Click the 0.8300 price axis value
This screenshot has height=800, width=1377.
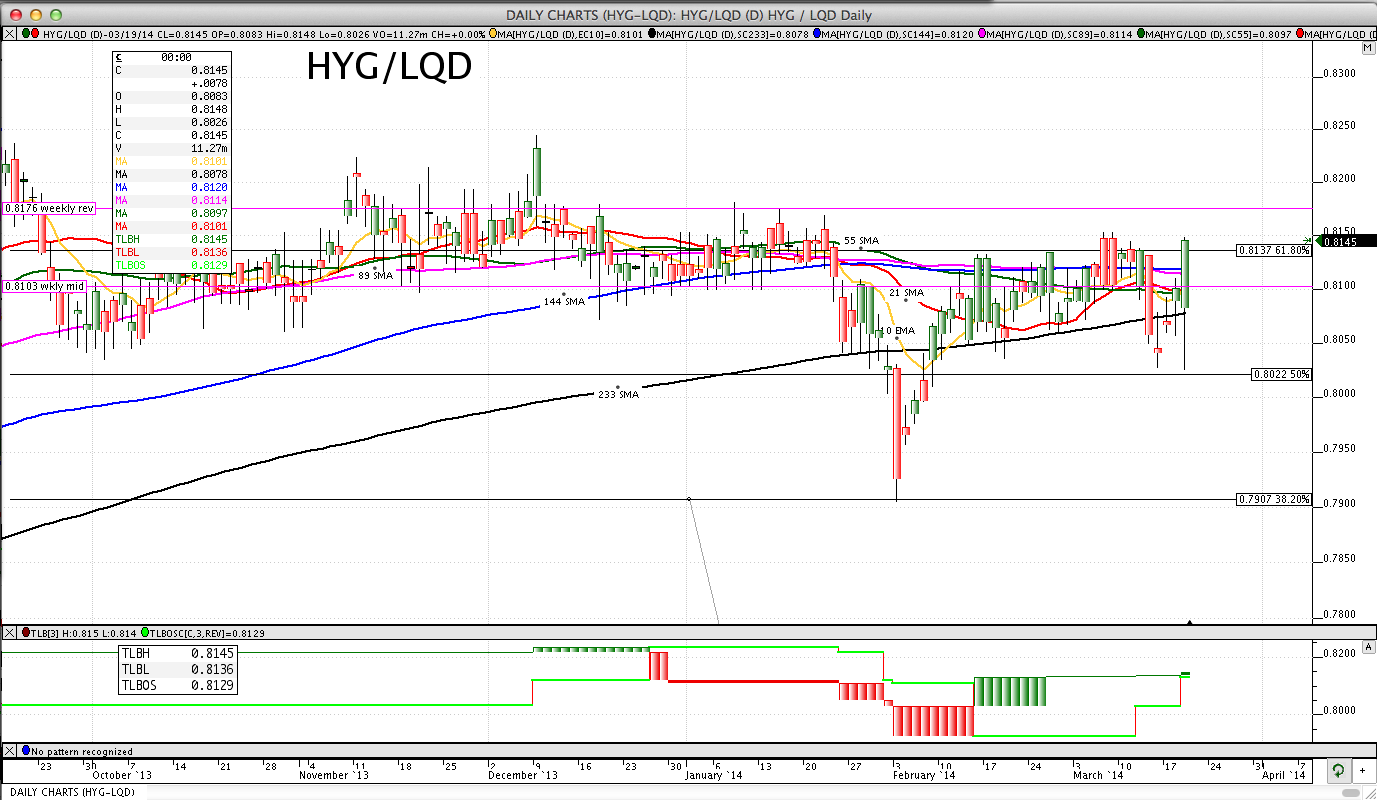pyautogui.click(x=1338, y=74)
